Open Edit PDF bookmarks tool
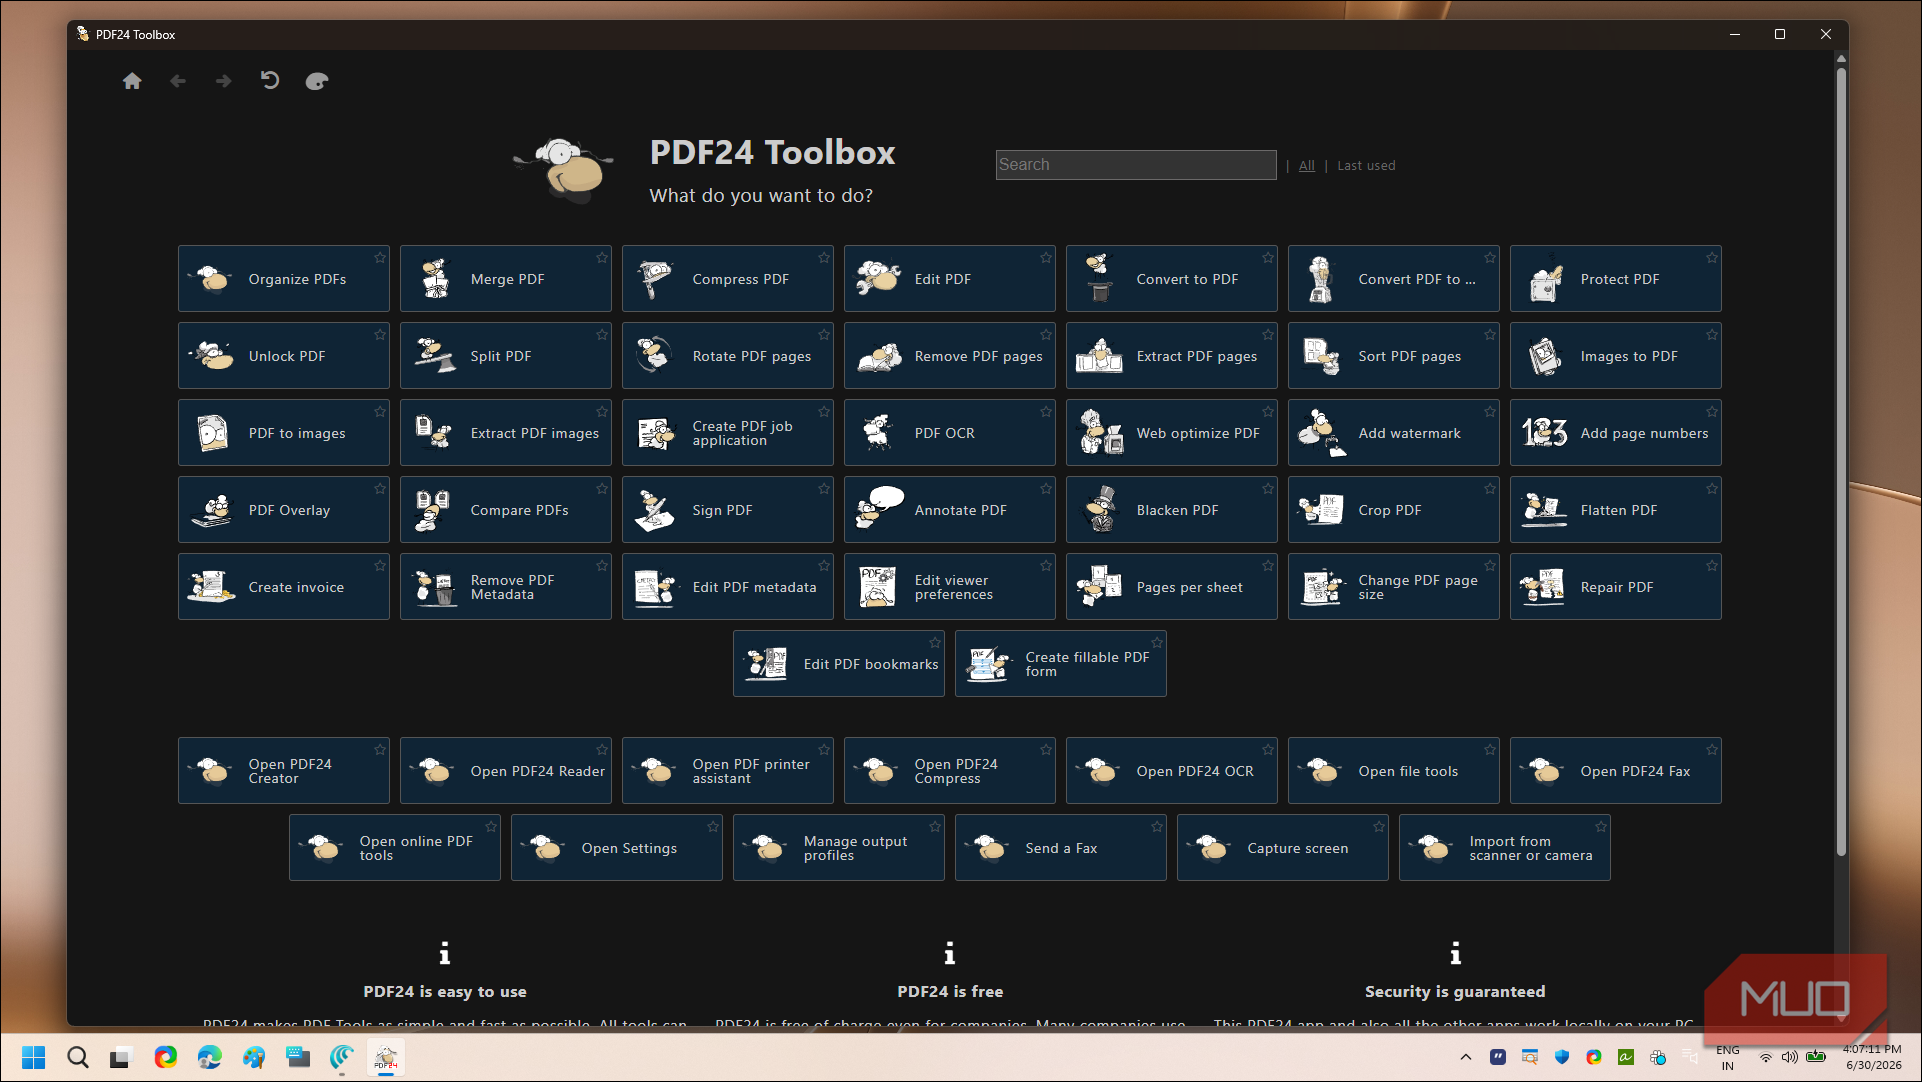 (839, 664)
